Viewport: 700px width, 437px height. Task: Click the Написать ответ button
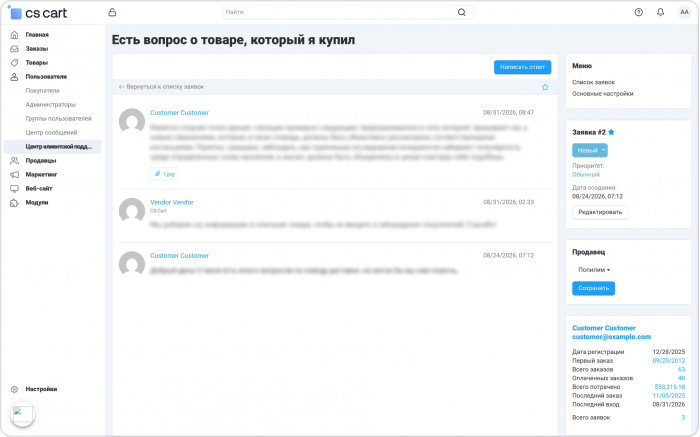(522, 67)
